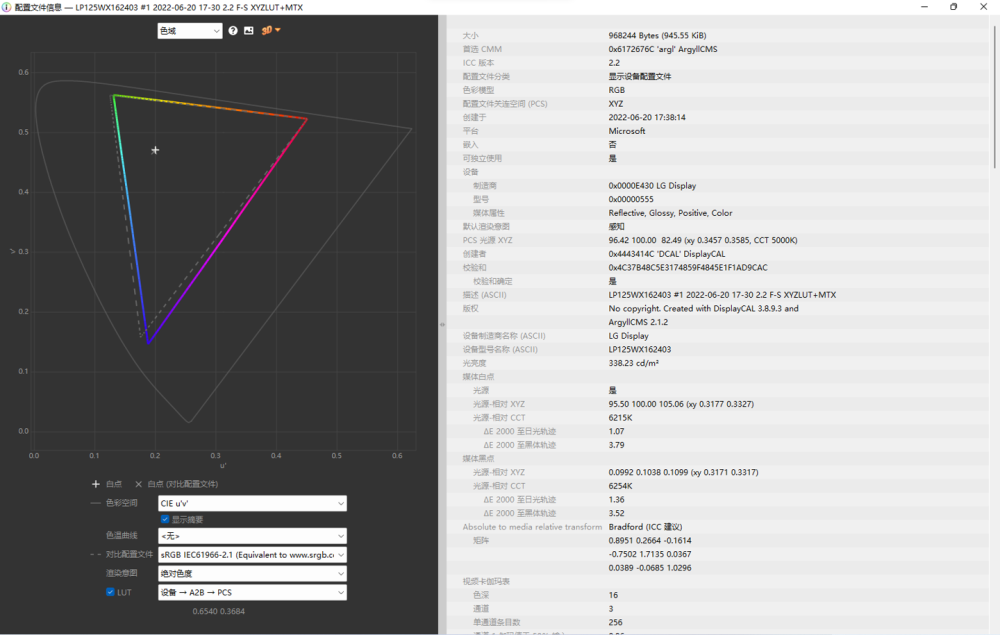Click the red vertex of the gamut triangle
Image resolution: width=1000 pixels, height=635 pixels.
[x=307, y=119]
